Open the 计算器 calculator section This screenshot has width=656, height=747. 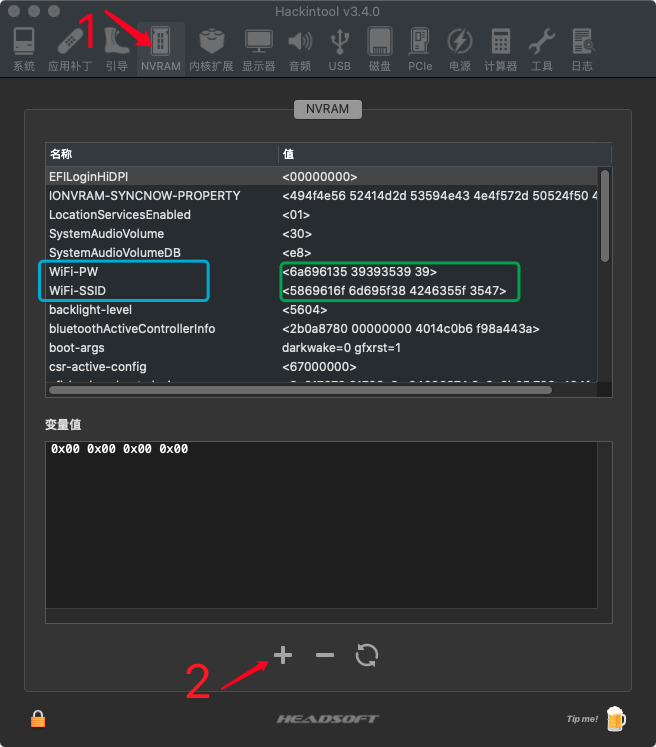coord(501,50)
